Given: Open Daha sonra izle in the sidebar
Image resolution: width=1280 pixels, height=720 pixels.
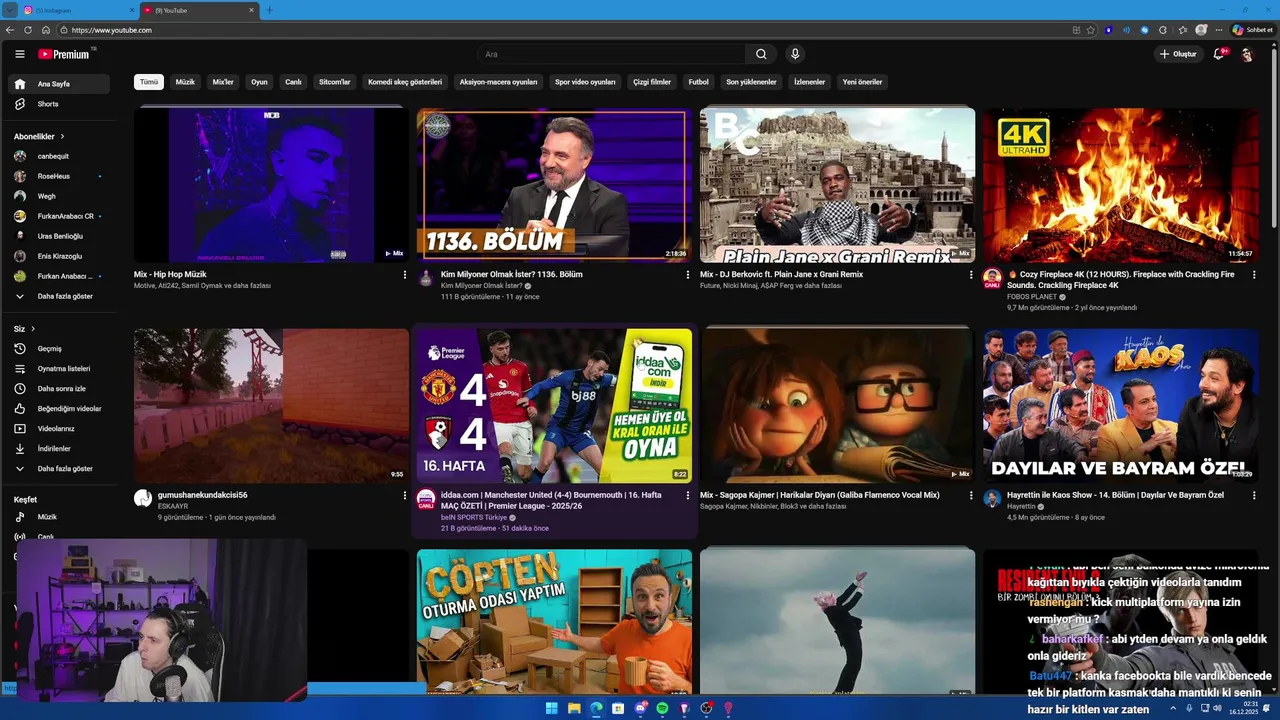Looking at the screenshot, I should click(59, 389).
